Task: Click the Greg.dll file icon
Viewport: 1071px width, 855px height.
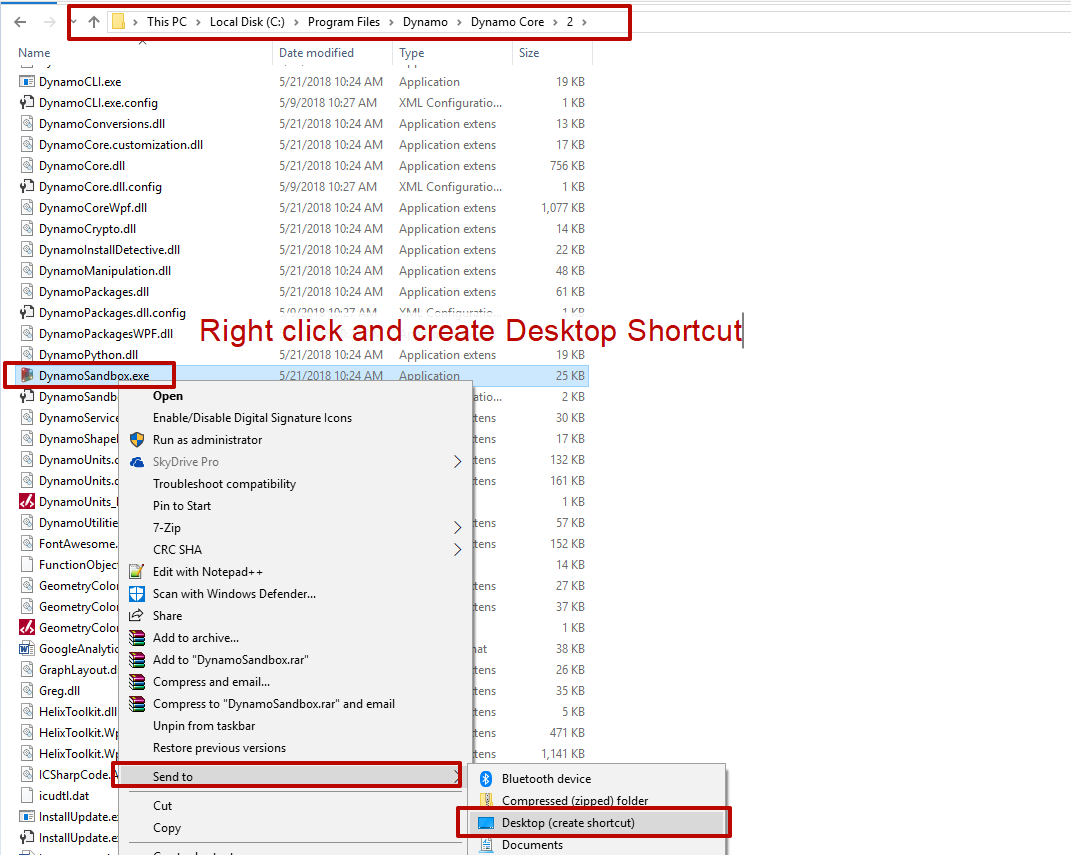Action: point(27,690)
